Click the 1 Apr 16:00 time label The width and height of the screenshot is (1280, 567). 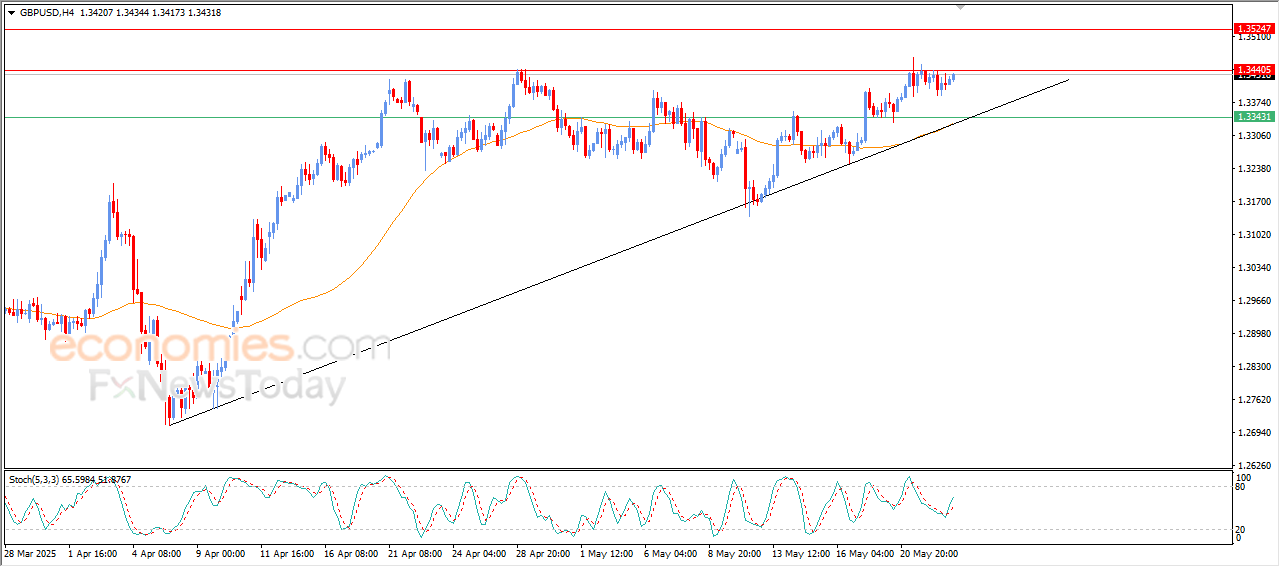[92, 552]
